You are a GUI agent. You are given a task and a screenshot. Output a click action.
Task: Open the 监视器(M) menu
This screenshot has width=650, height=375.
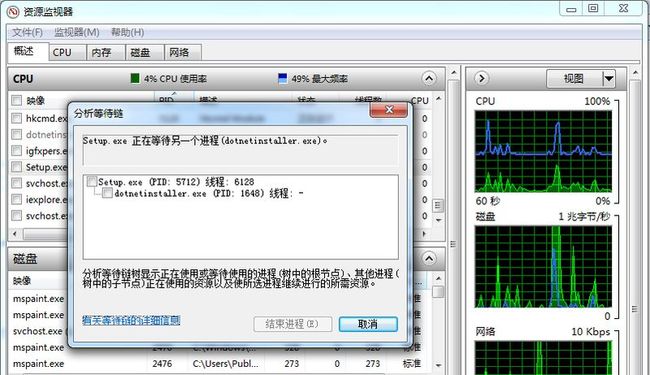(x=77, y=32)
